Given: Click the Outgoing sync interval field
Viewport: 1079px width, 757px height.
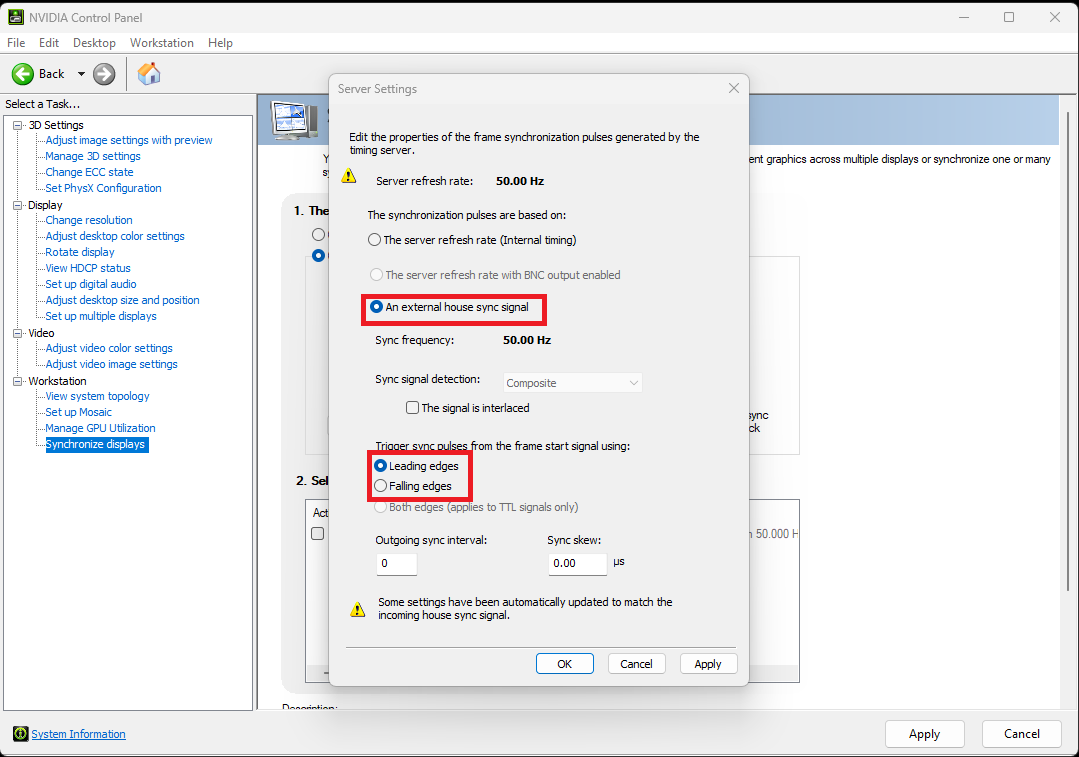Looking at the screenshot, I should (x=397, y=564).
